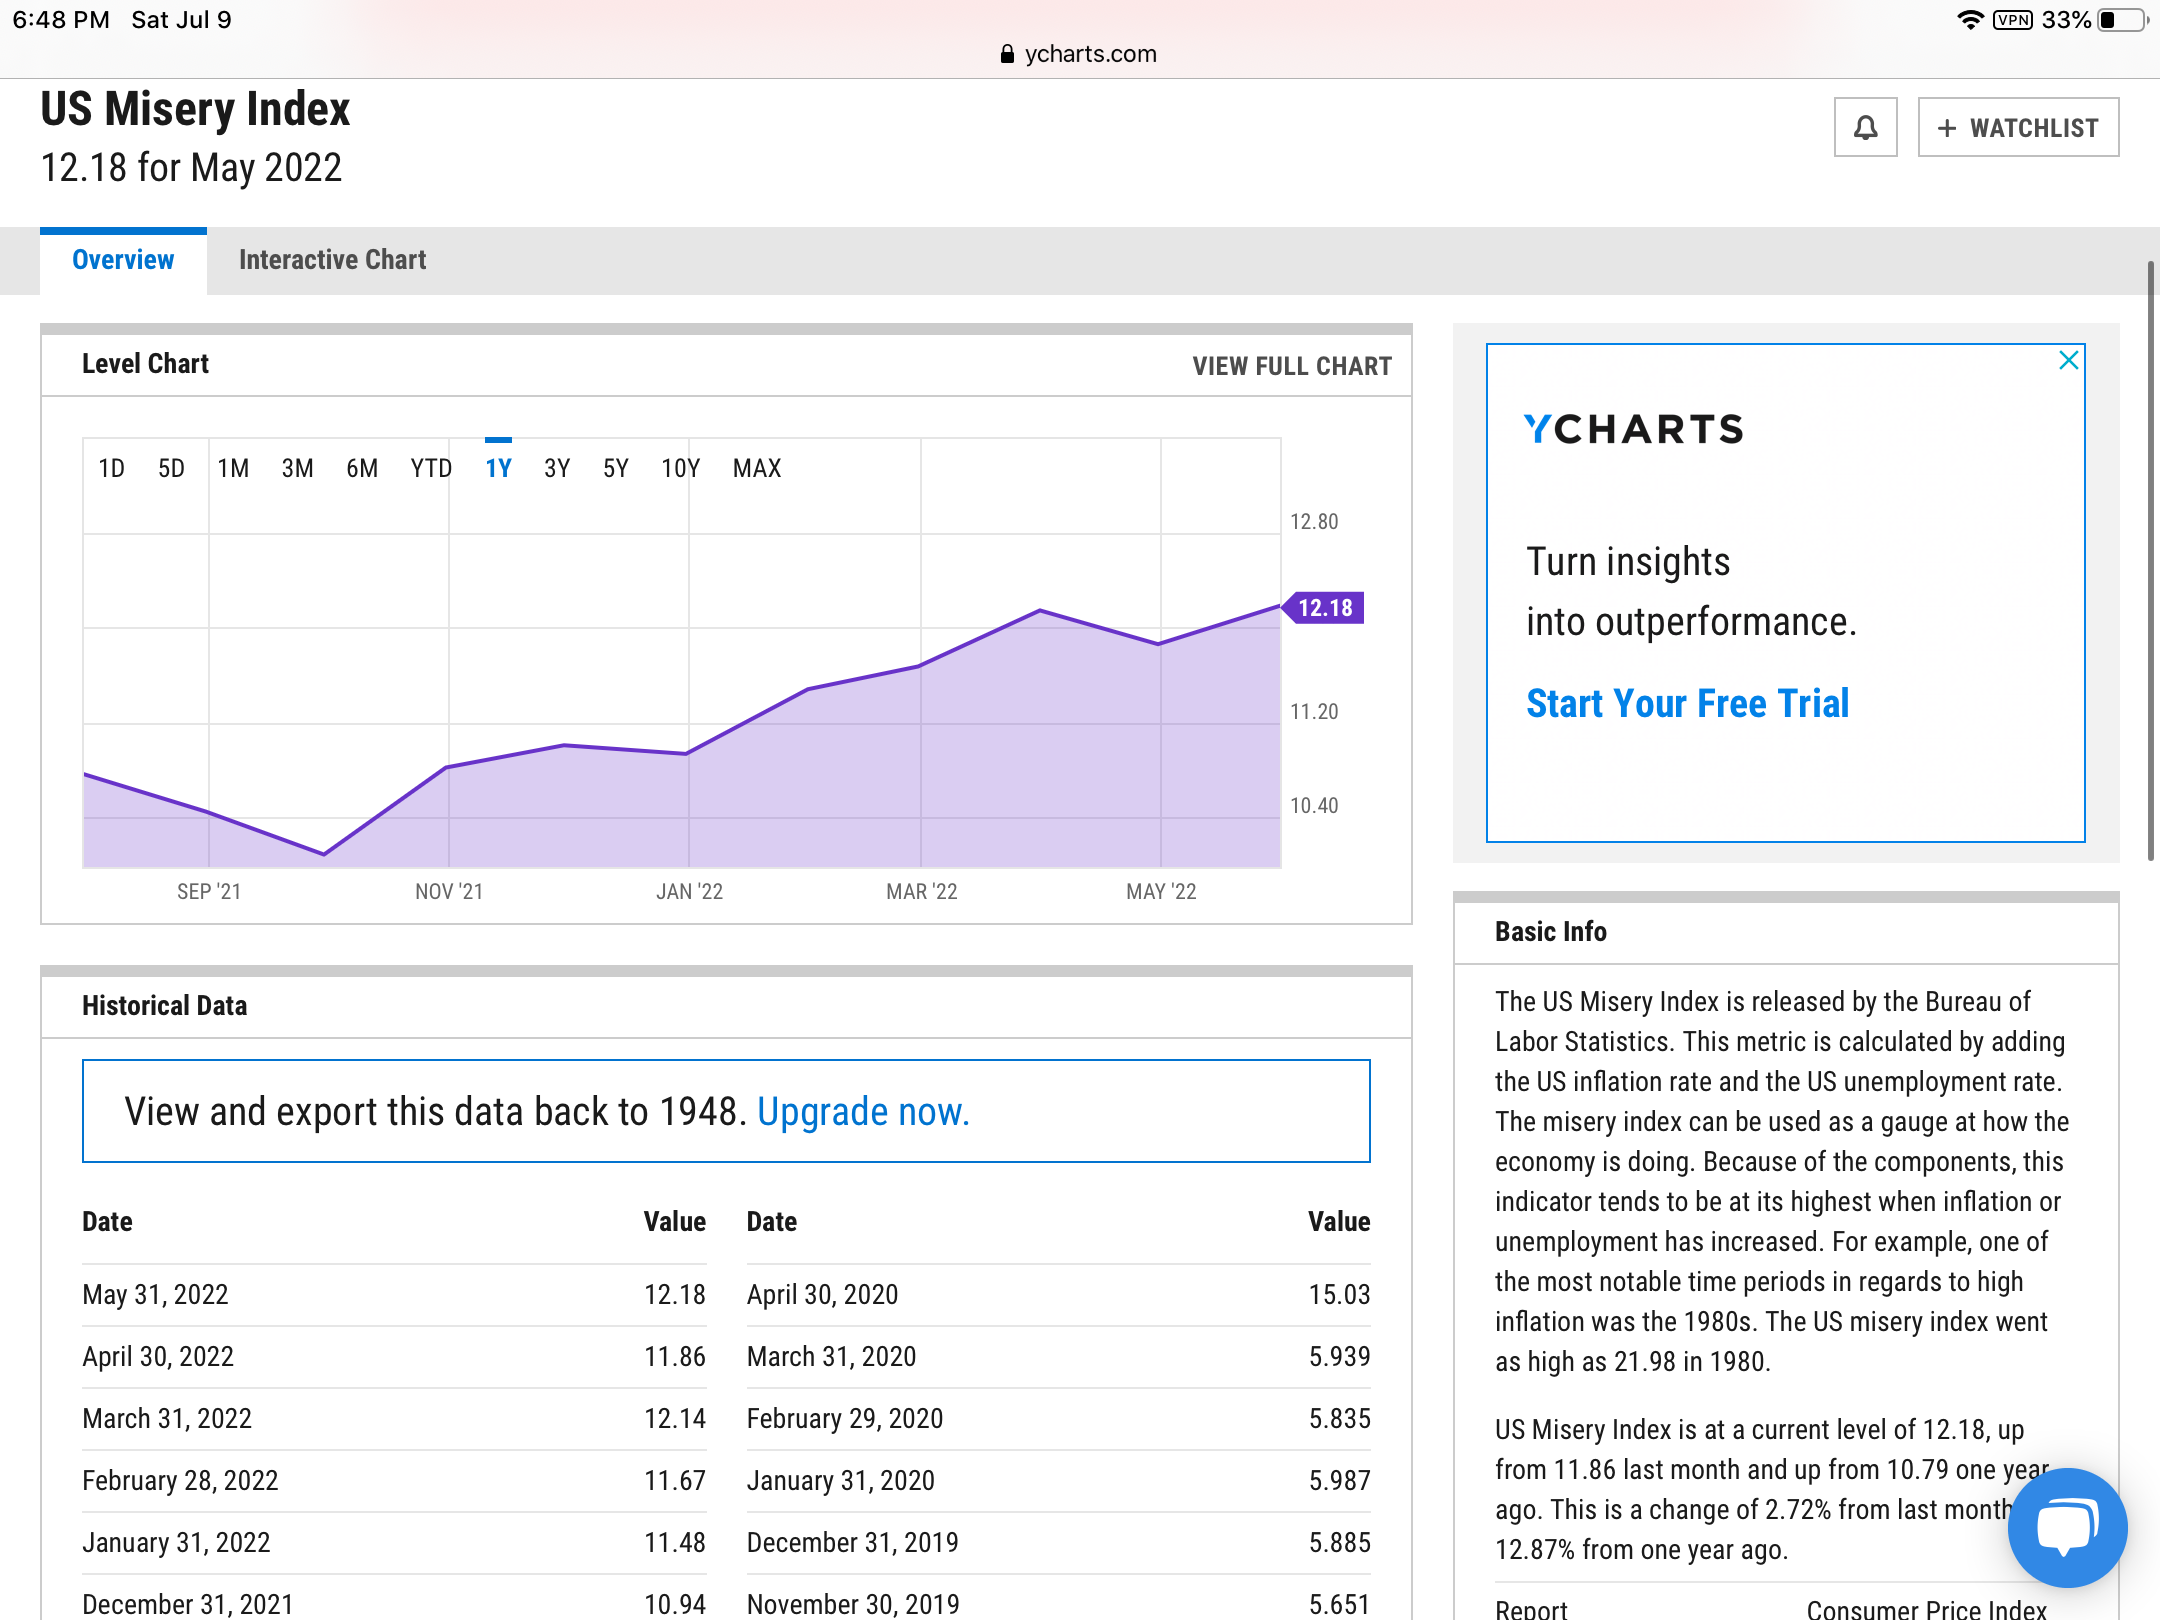Screen dimensions: 2160x1620
Task: Close the YCharts advertisement
Action: click(2069, 360)
